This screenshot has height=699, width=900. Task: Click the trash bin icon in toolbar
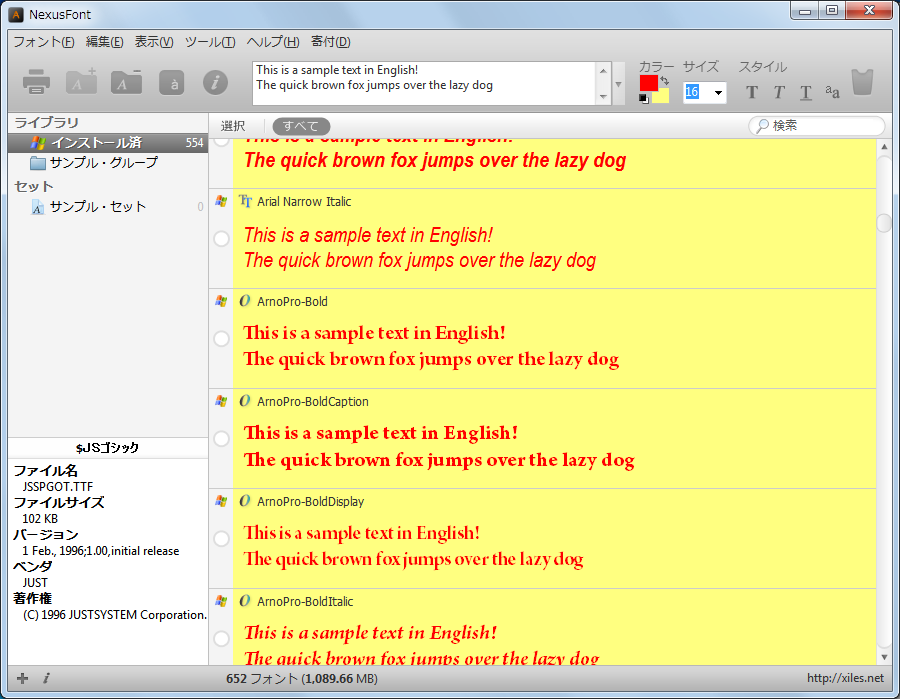click(862, 83)
